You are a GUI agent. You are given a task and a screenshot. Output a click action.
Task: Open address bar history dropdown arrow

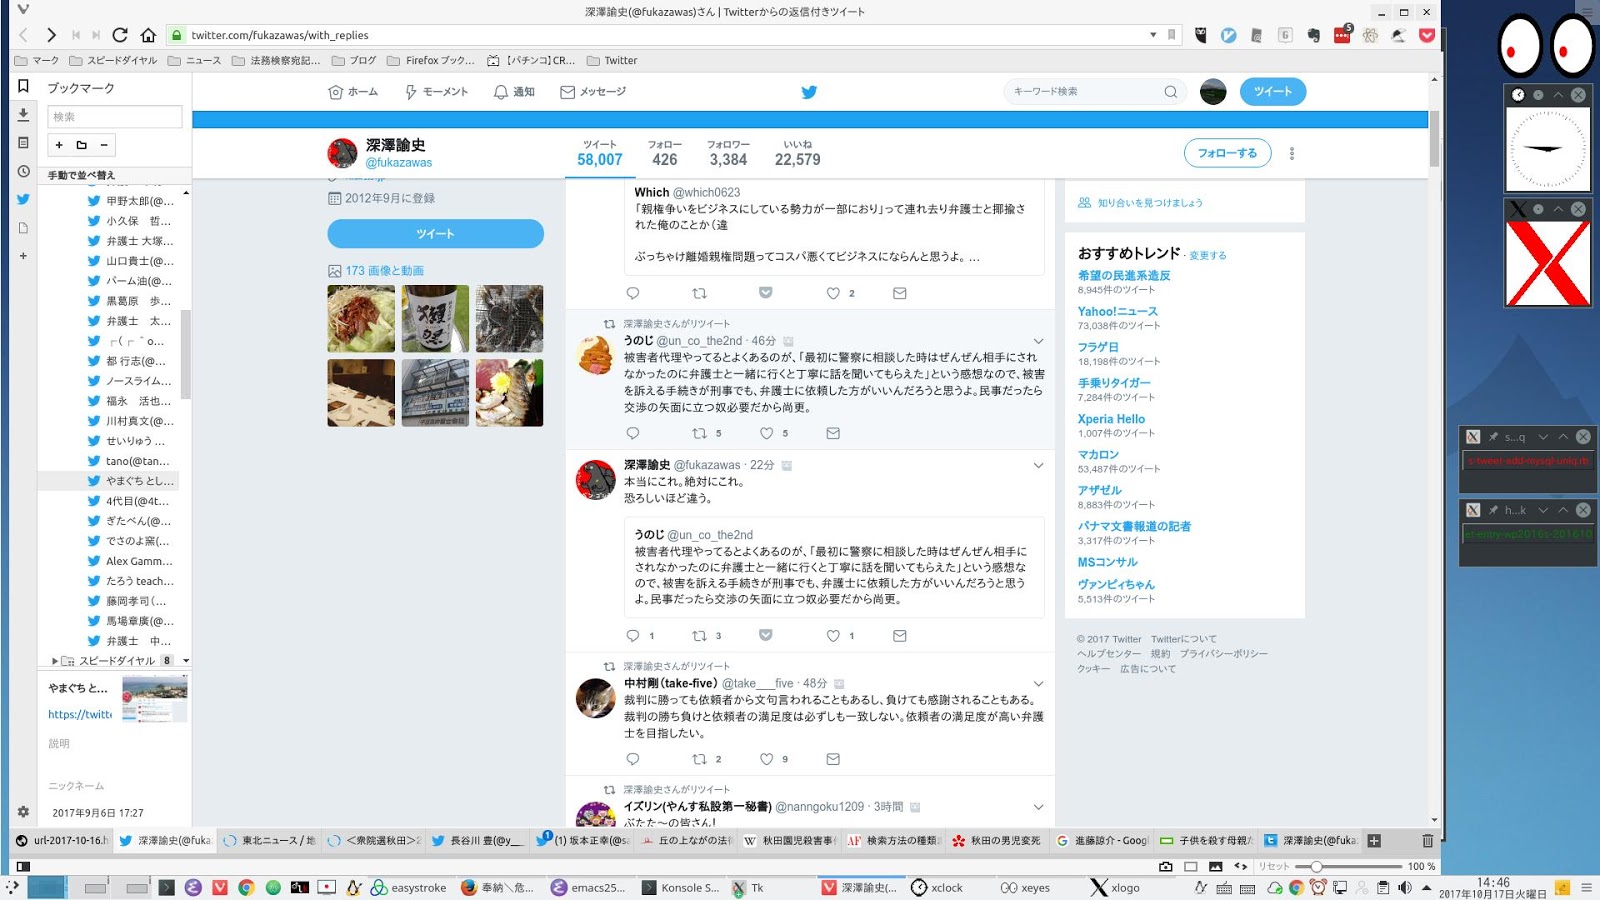tap(1153, 35)
